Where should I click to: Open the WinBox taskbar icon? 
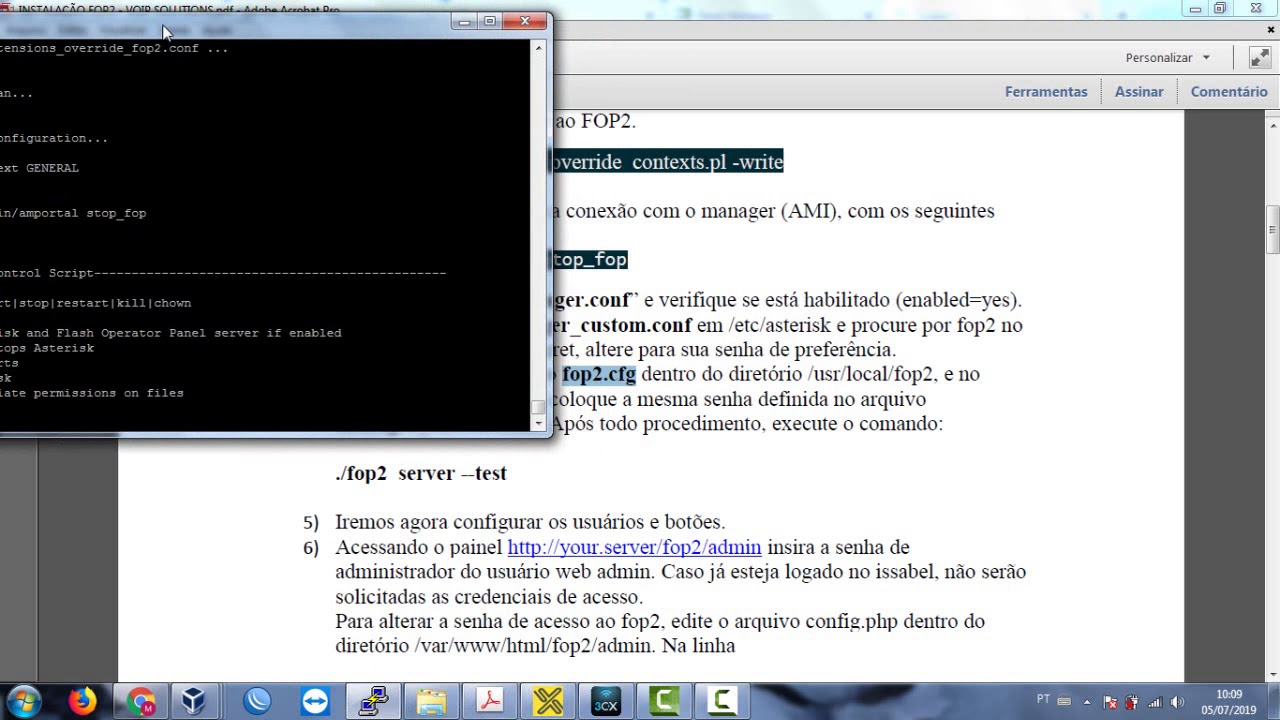(256, 701)
